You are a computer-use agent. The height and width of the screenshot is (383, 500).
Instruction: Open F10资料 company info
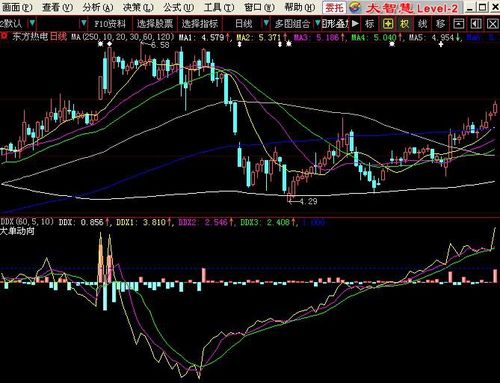pyautogui.click(x=110, y=24)
